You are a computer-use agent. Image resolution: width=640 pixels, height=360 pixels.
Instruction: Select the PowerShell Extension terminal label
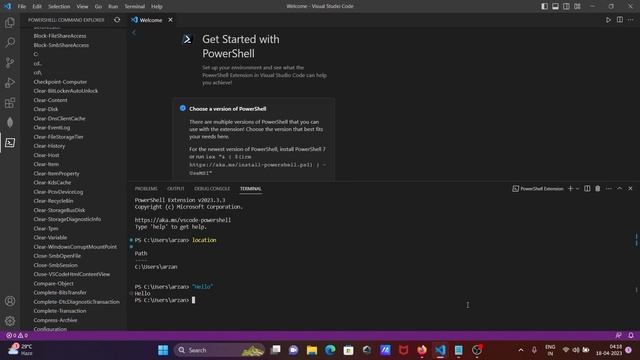coord(538,189)
